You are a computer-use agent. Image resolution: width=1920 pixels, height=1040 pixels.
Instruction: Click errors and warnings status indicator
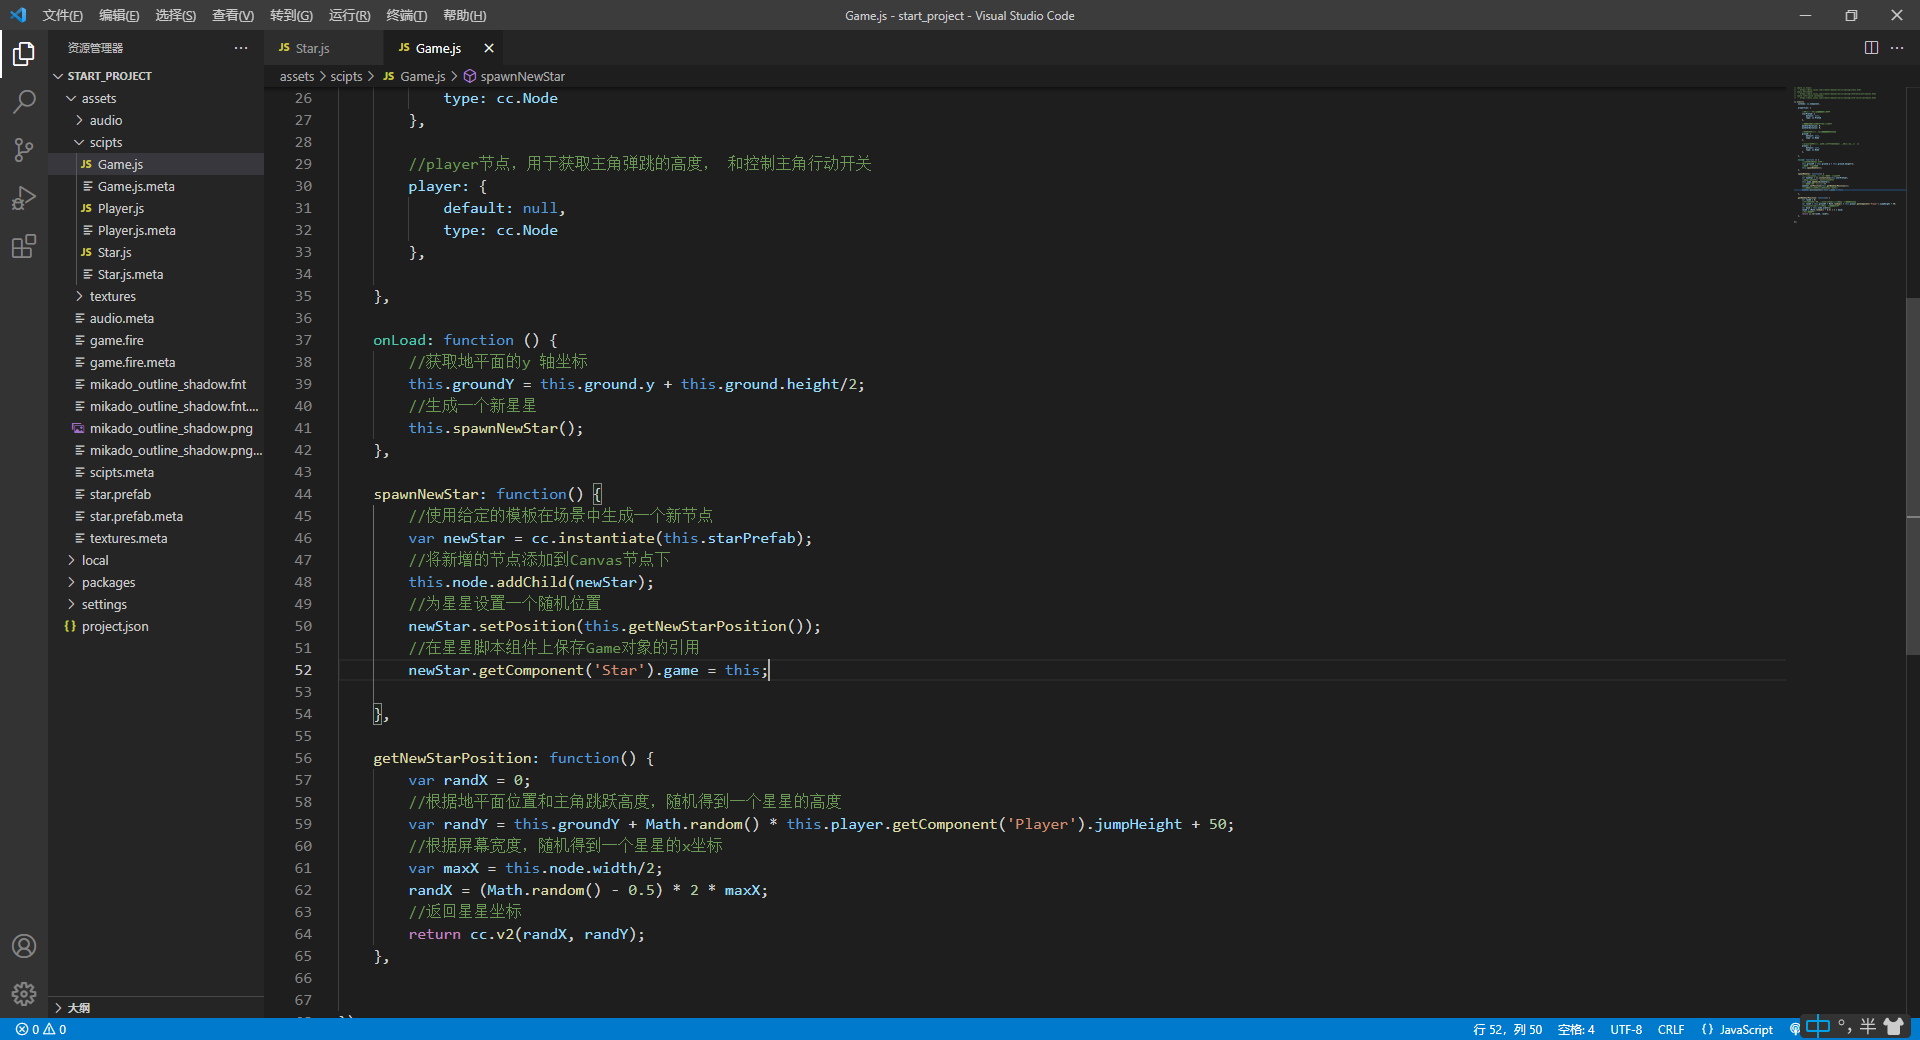click(x=41, y=1029)
